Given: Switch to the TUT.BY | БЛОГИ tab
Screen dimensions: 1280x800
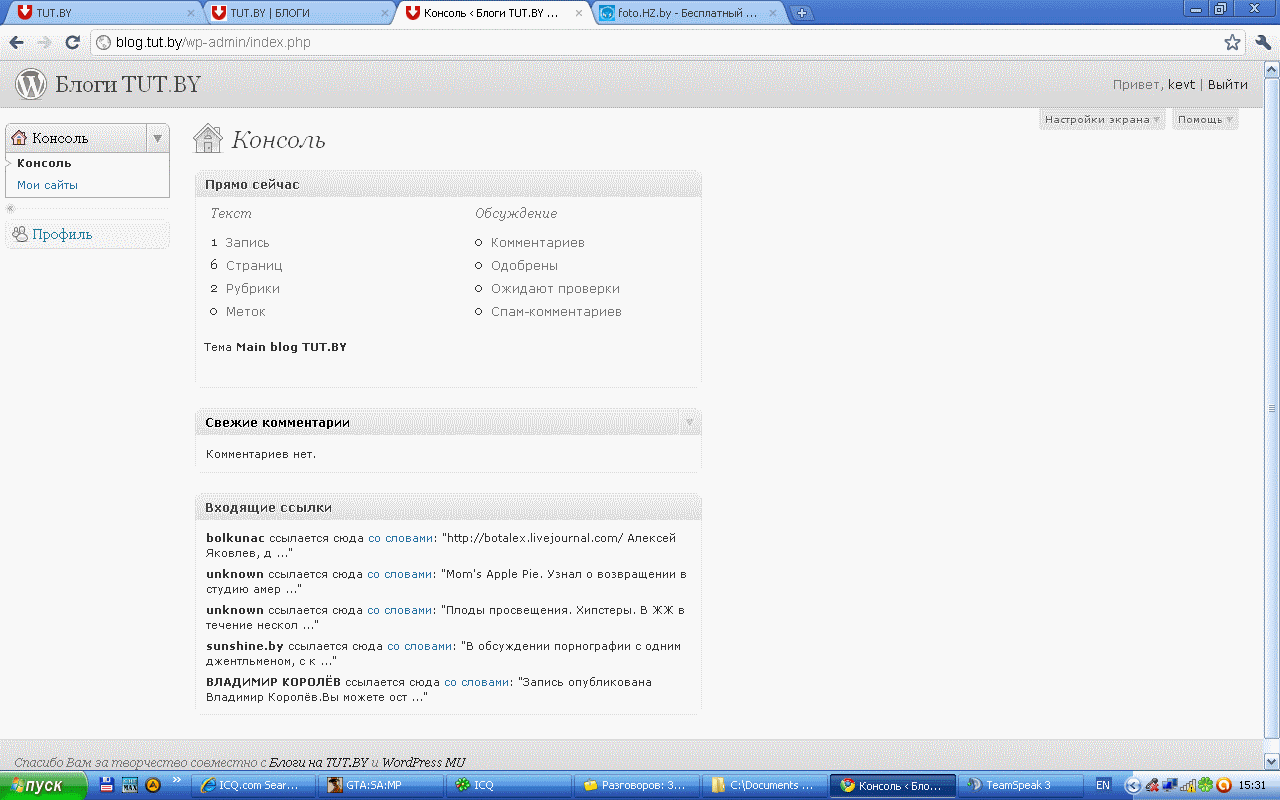Looking at the screenshot, I should point(298,13).
